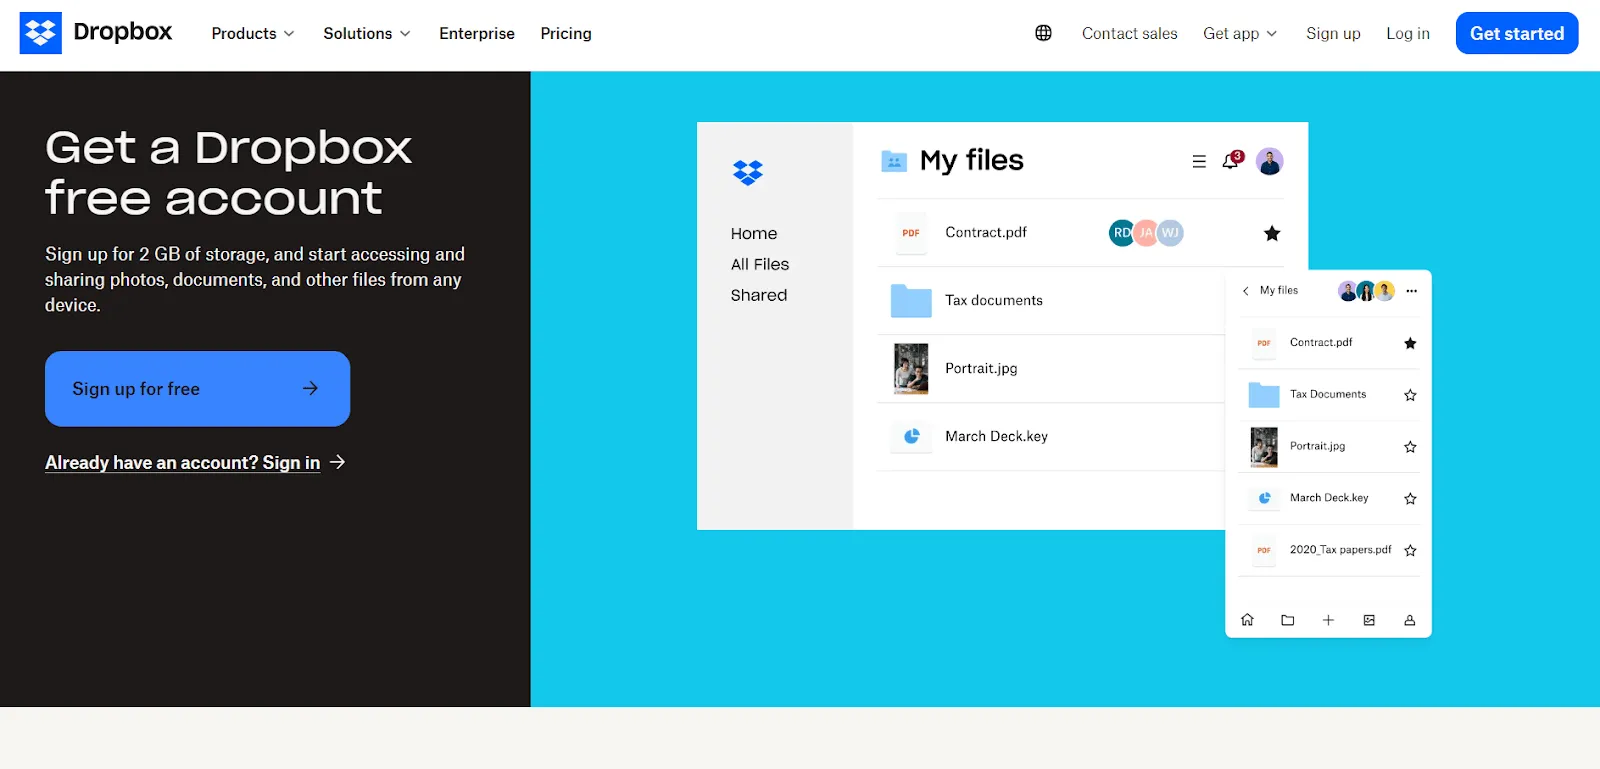
Task: Click the Portrait.jpg thumbnail in main list
Action: pos(911,369)
